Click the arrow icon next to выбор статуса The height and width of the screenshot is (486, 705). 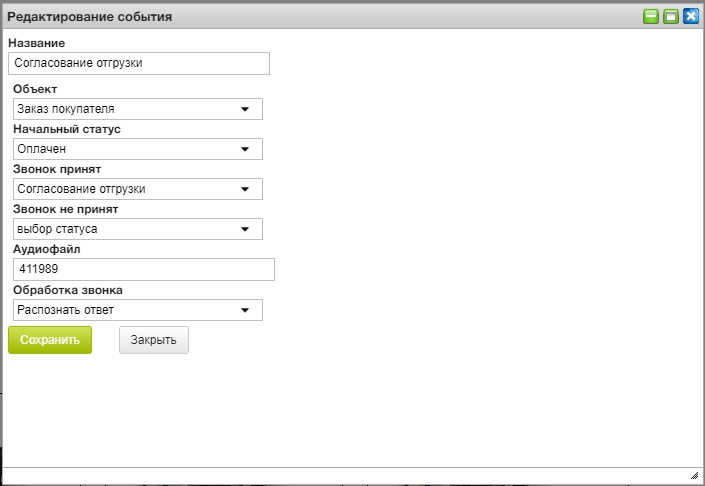tap(245, 229)
